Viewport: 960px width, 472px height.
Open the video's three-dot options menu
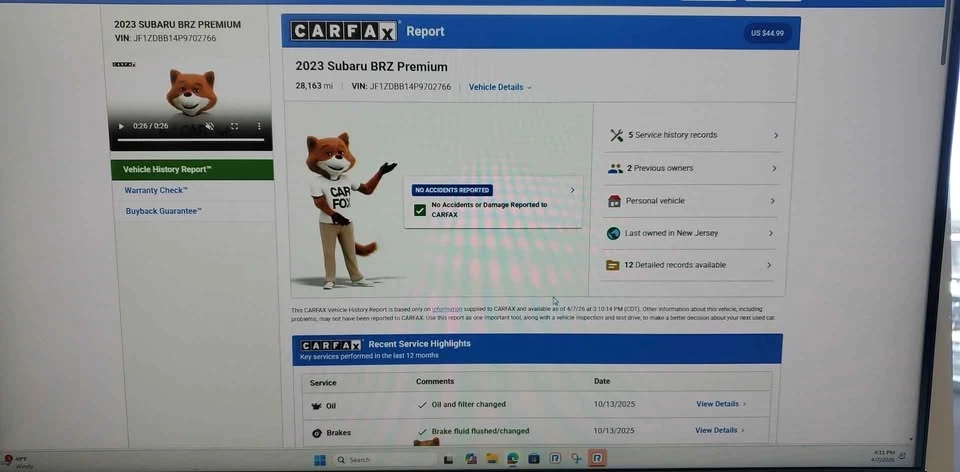(x=259, y=126)
